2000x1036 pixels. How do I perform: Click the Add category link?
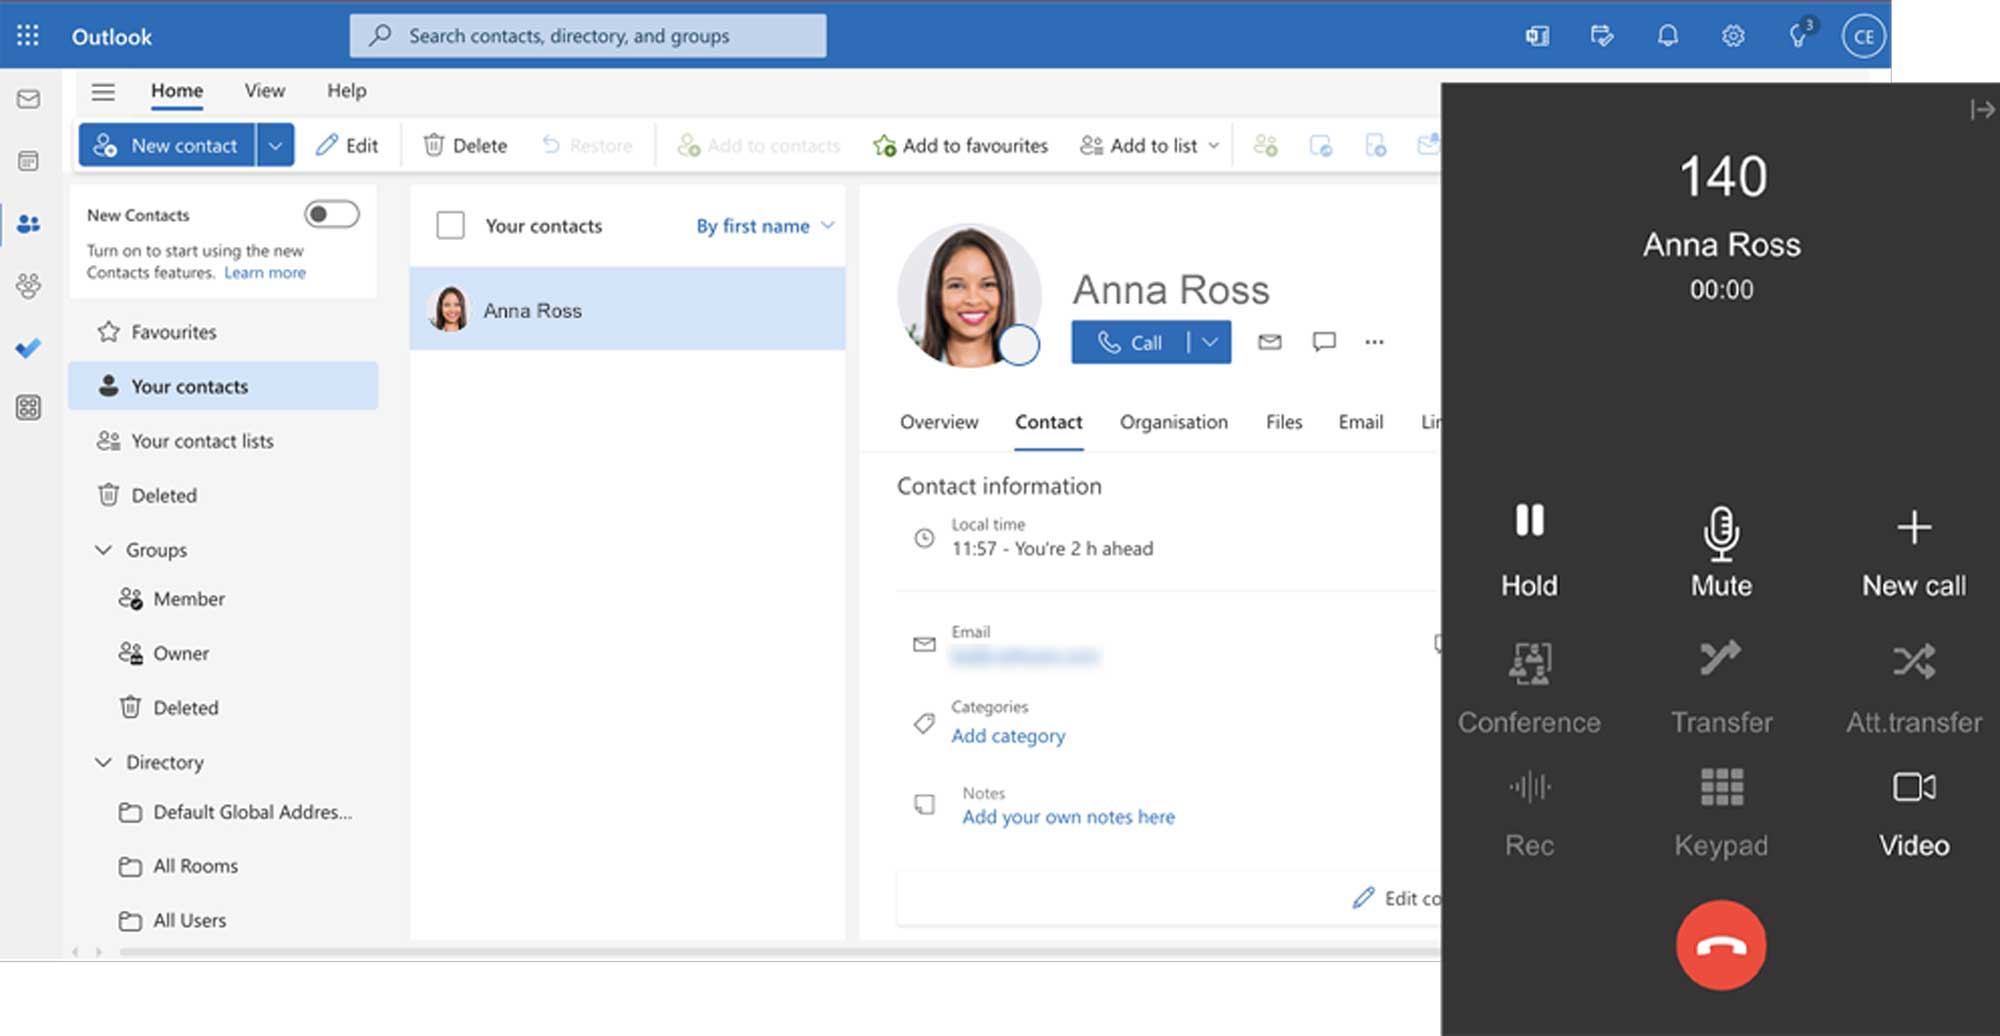1008,736
